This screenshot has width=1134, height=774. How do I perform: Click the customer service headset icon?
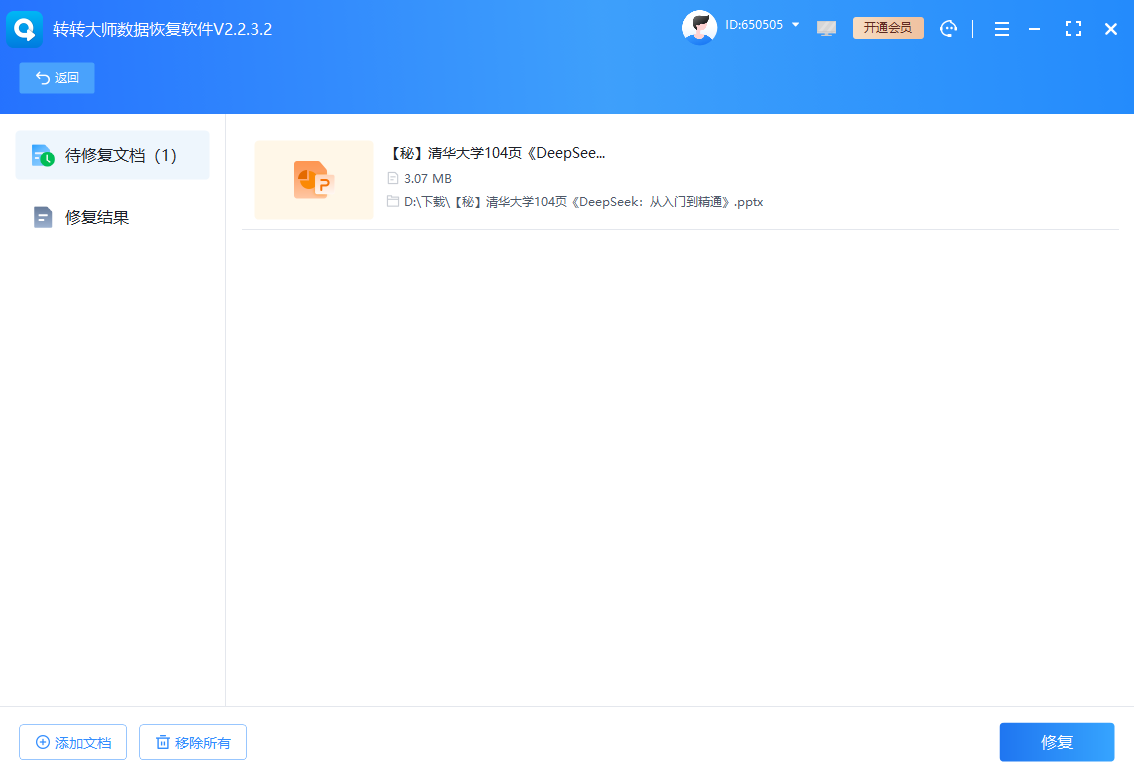tap(948, 28)
